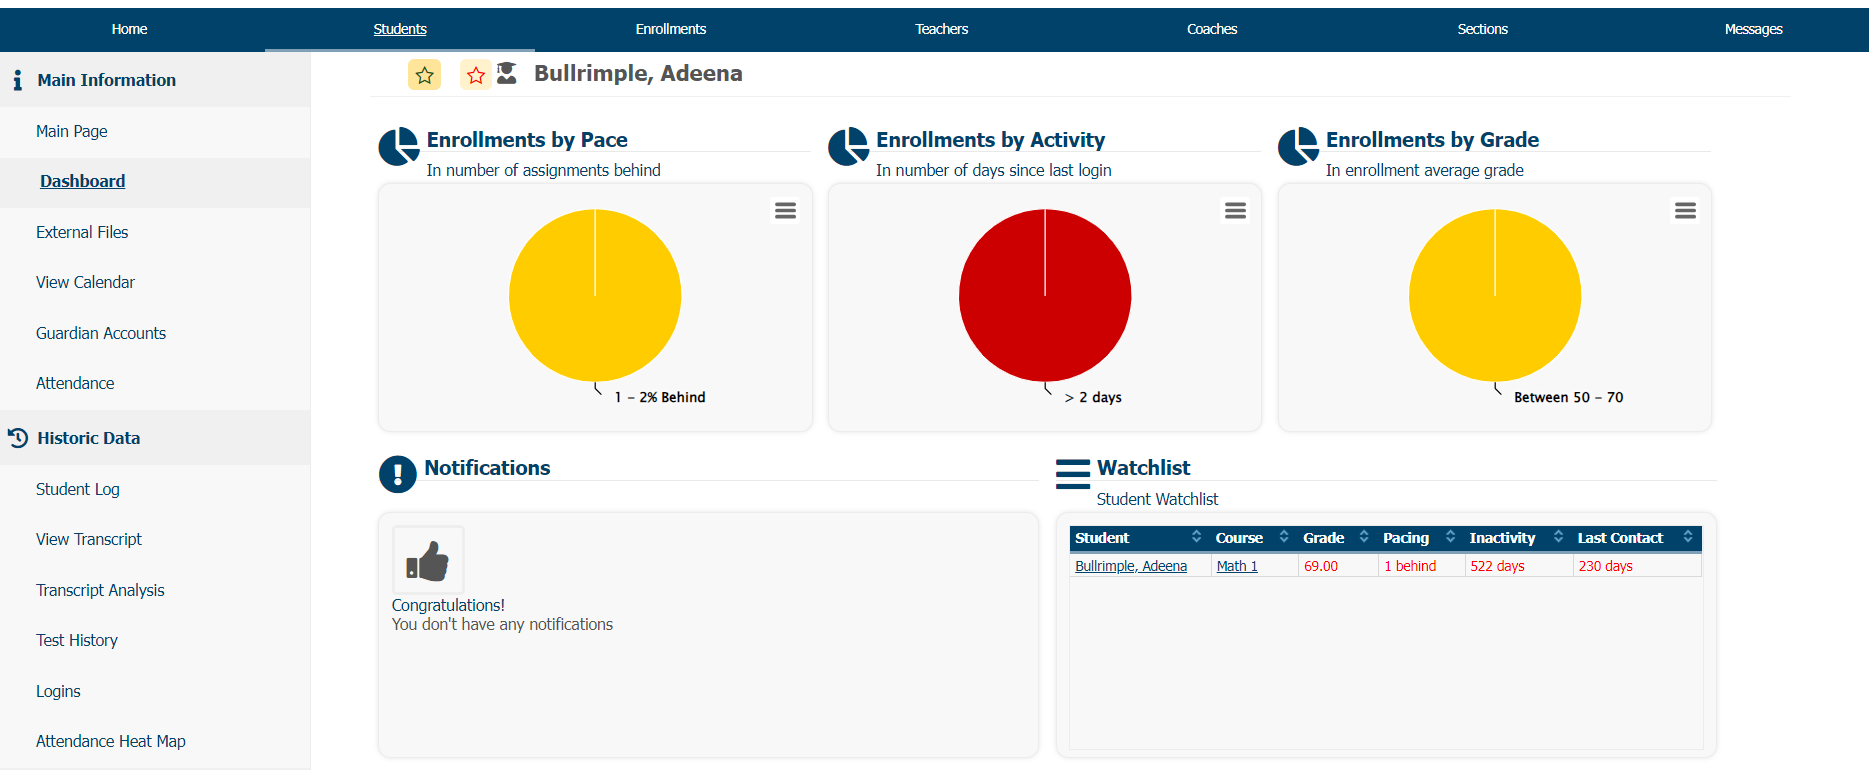Click pie icon beside Enrollments by Activity

point(848,147)
